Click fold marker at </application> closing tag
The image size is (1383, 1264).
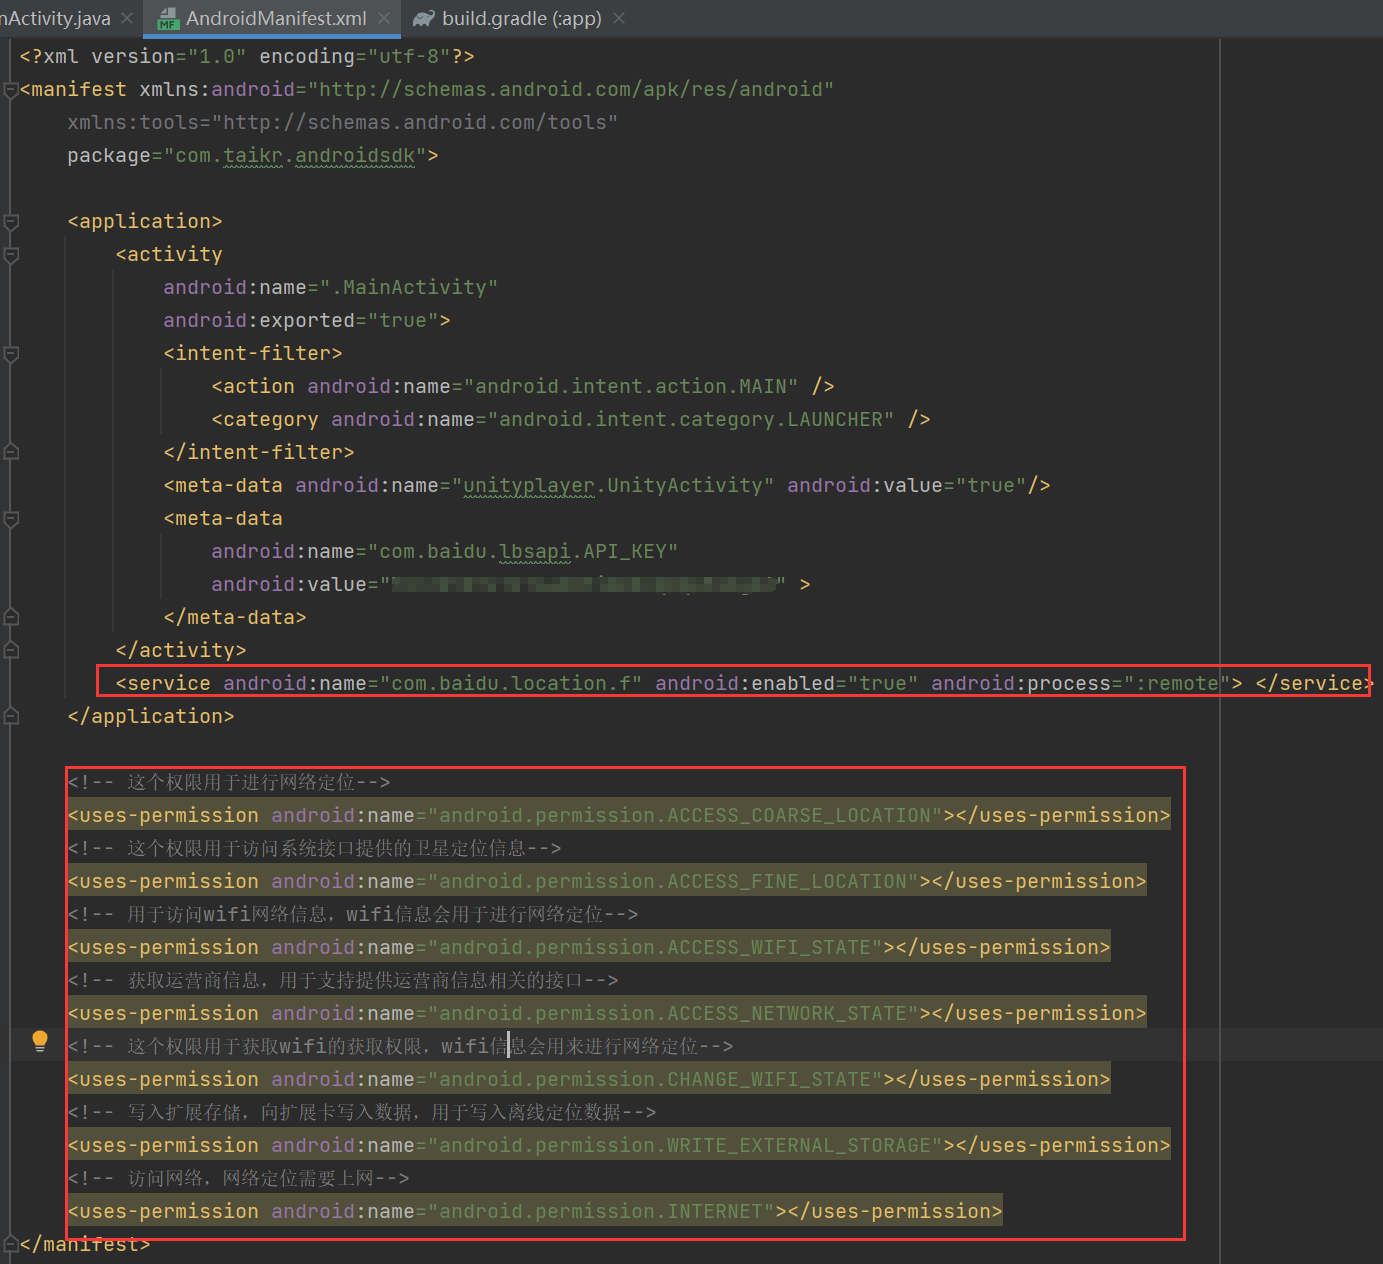11,716
